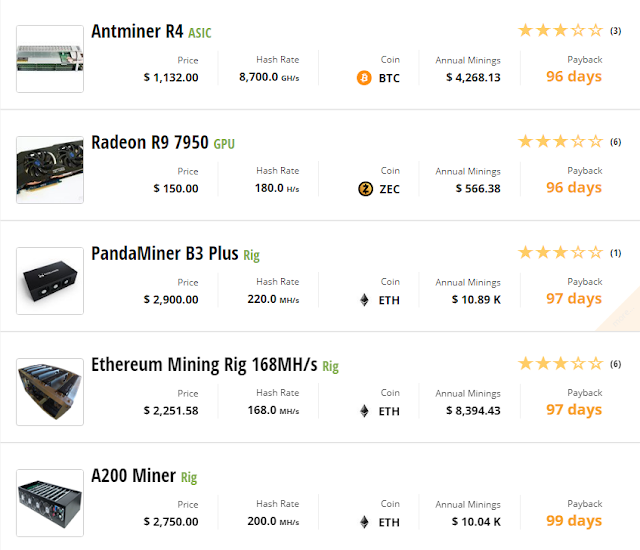This screenshot has width=640, height=550.
Task: Open the PandaMiner B3 Plus product image
Action: point(50,281)
